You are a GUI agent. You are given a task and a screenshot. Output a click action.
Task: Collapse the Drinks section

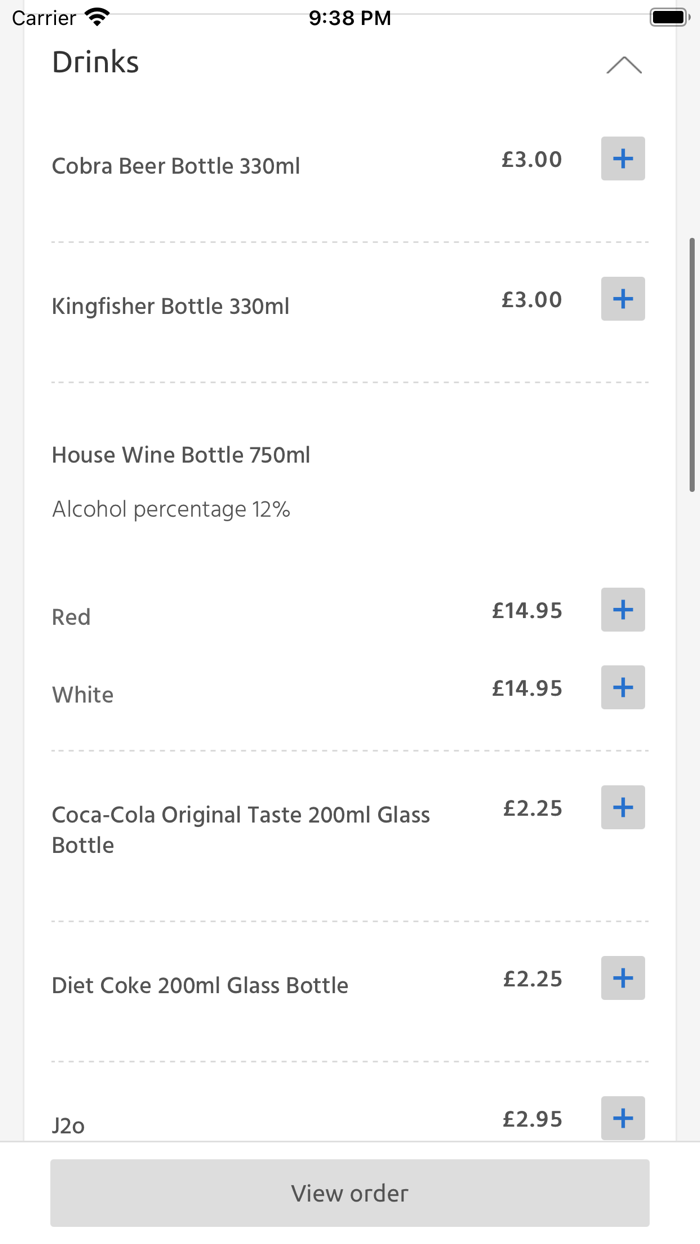point(623,66)
